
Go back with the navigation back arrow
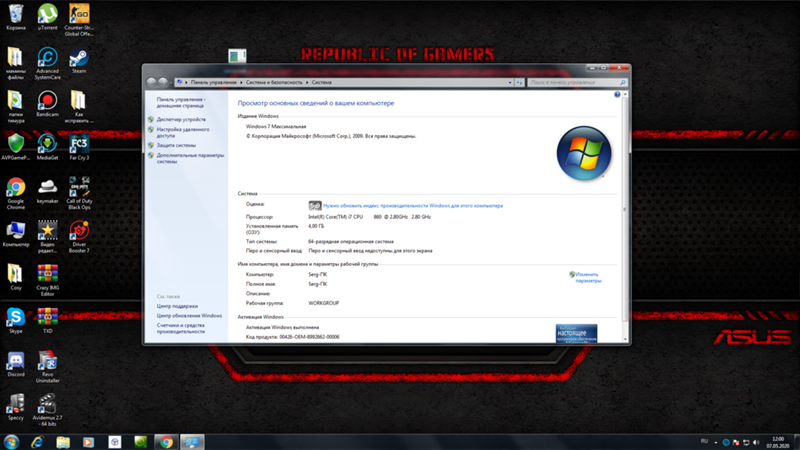coord(152,82)
